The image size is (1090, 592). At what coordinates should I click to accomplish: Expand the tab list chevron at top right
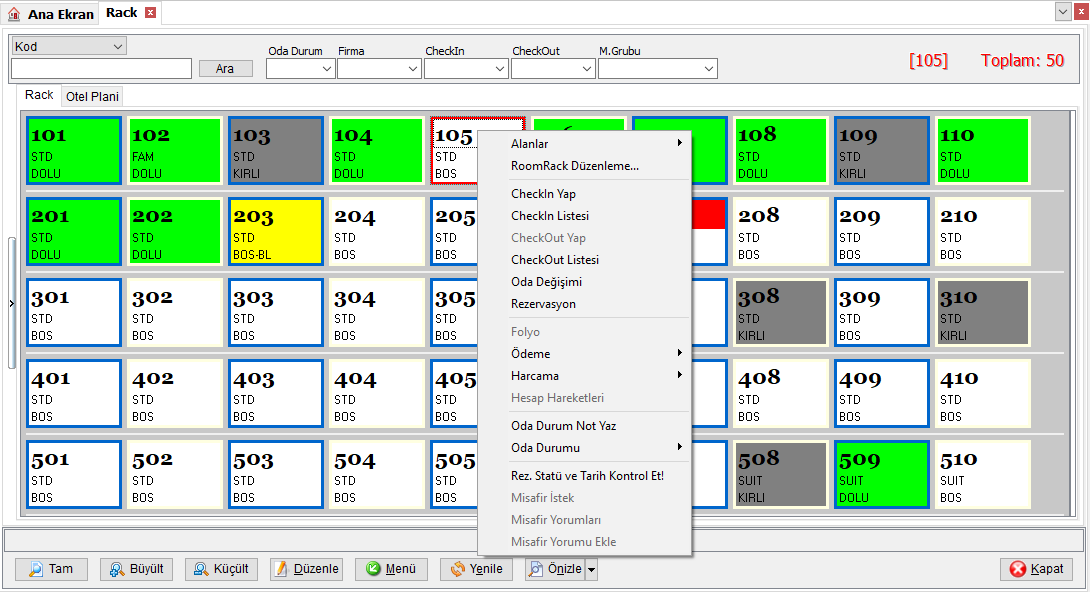[1063, 12]
